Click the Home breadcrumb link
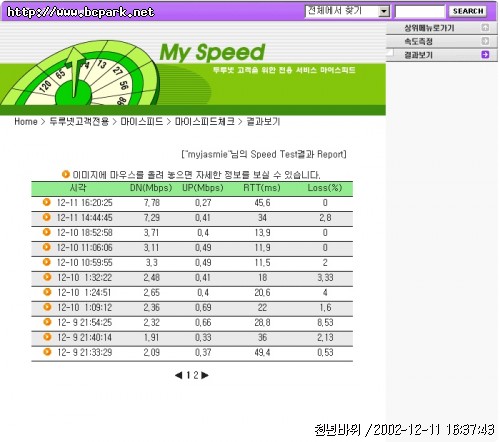 tap(26, 122)
